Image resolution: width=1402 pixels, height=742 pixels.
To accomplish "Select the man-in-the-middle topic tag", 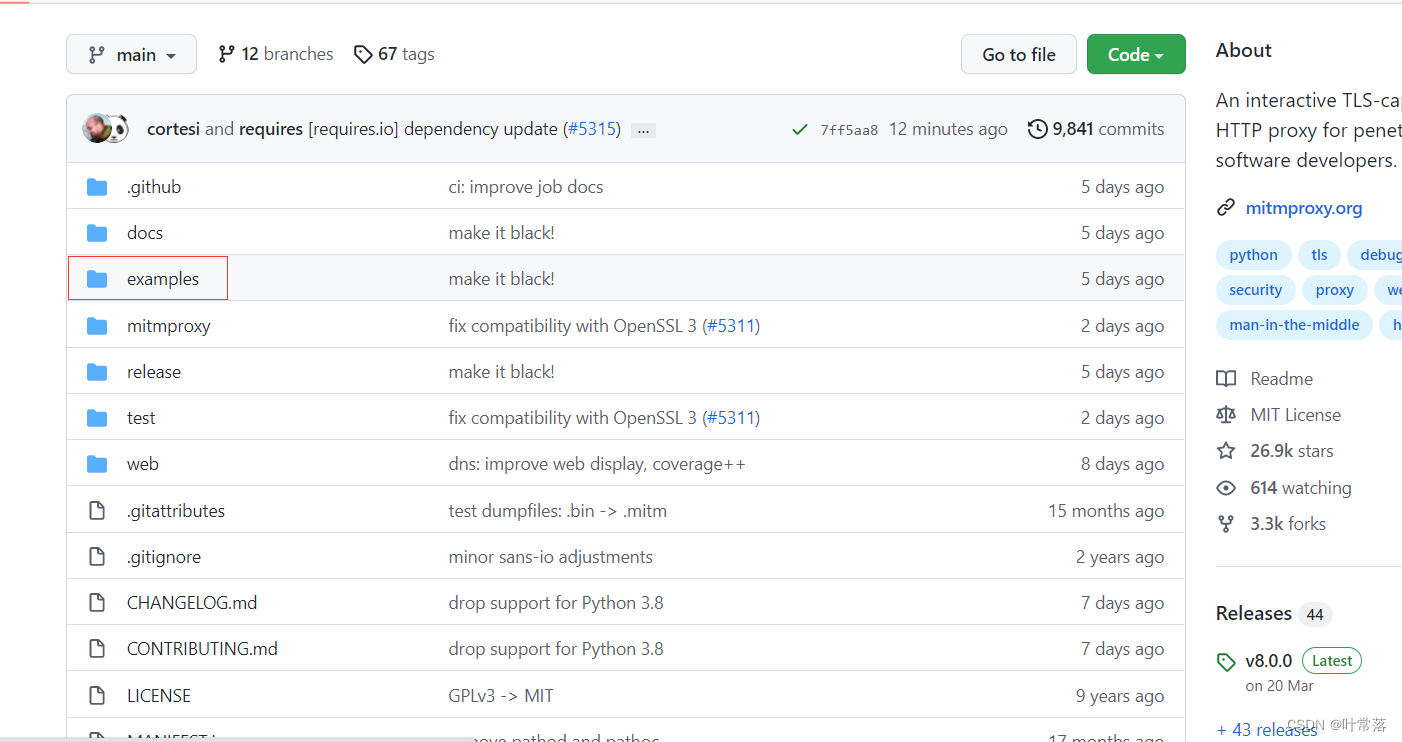I will (x=1295, y=325).
